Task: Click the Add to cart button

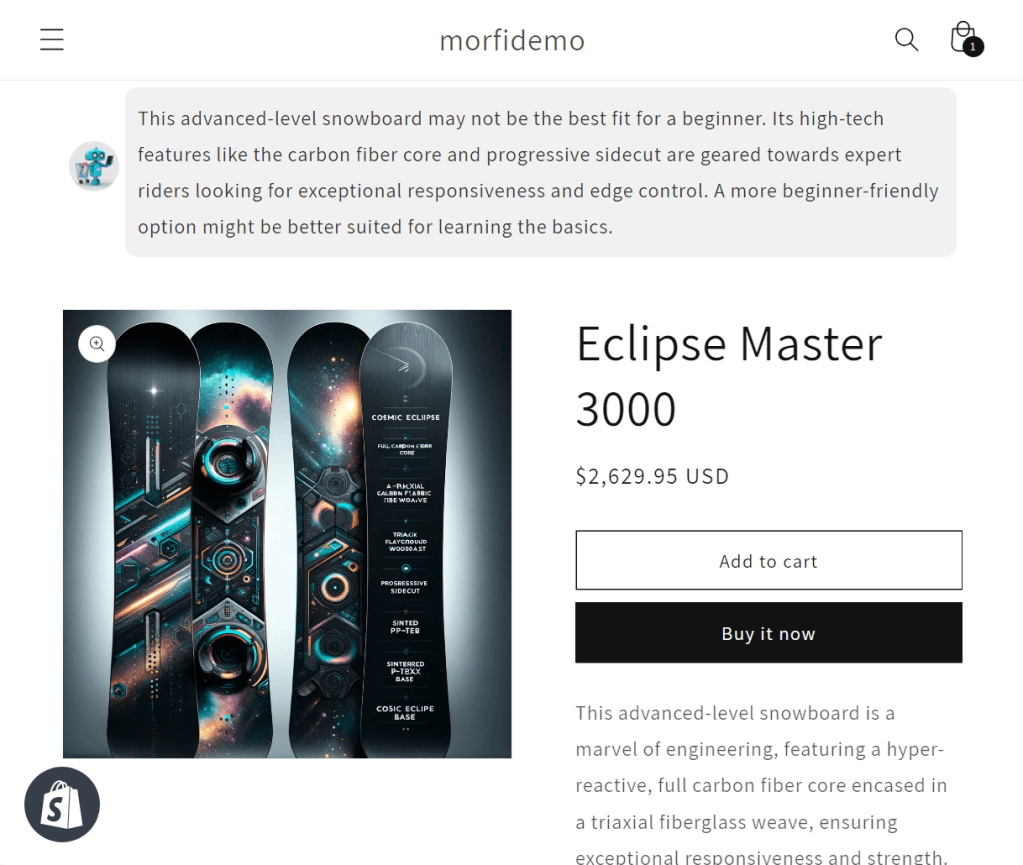Action: coord(768,560)
